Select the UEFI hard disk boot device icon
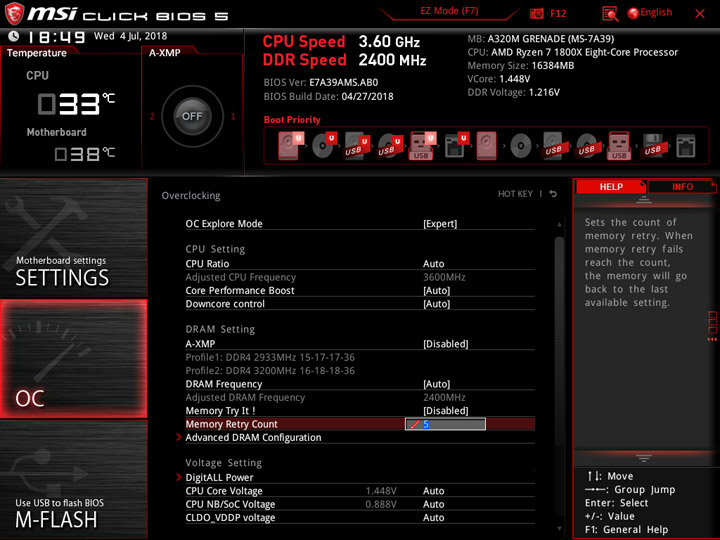 click(291, 146)
